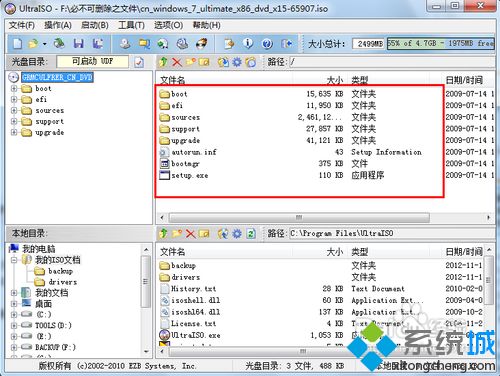Click the gear icon in local pane toolbar
Viewport: 500px width, 376px height.
click(x=237, y=233)
